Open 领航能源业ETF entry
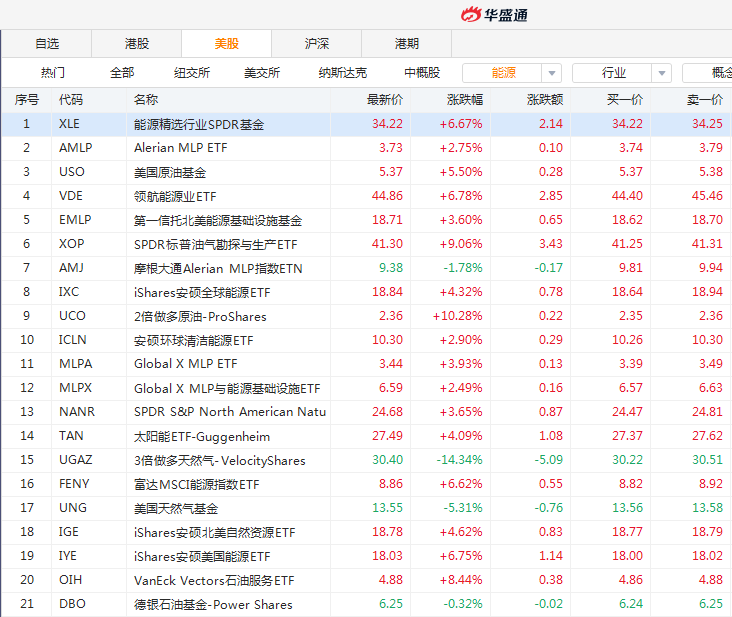 tap(175, 196)
